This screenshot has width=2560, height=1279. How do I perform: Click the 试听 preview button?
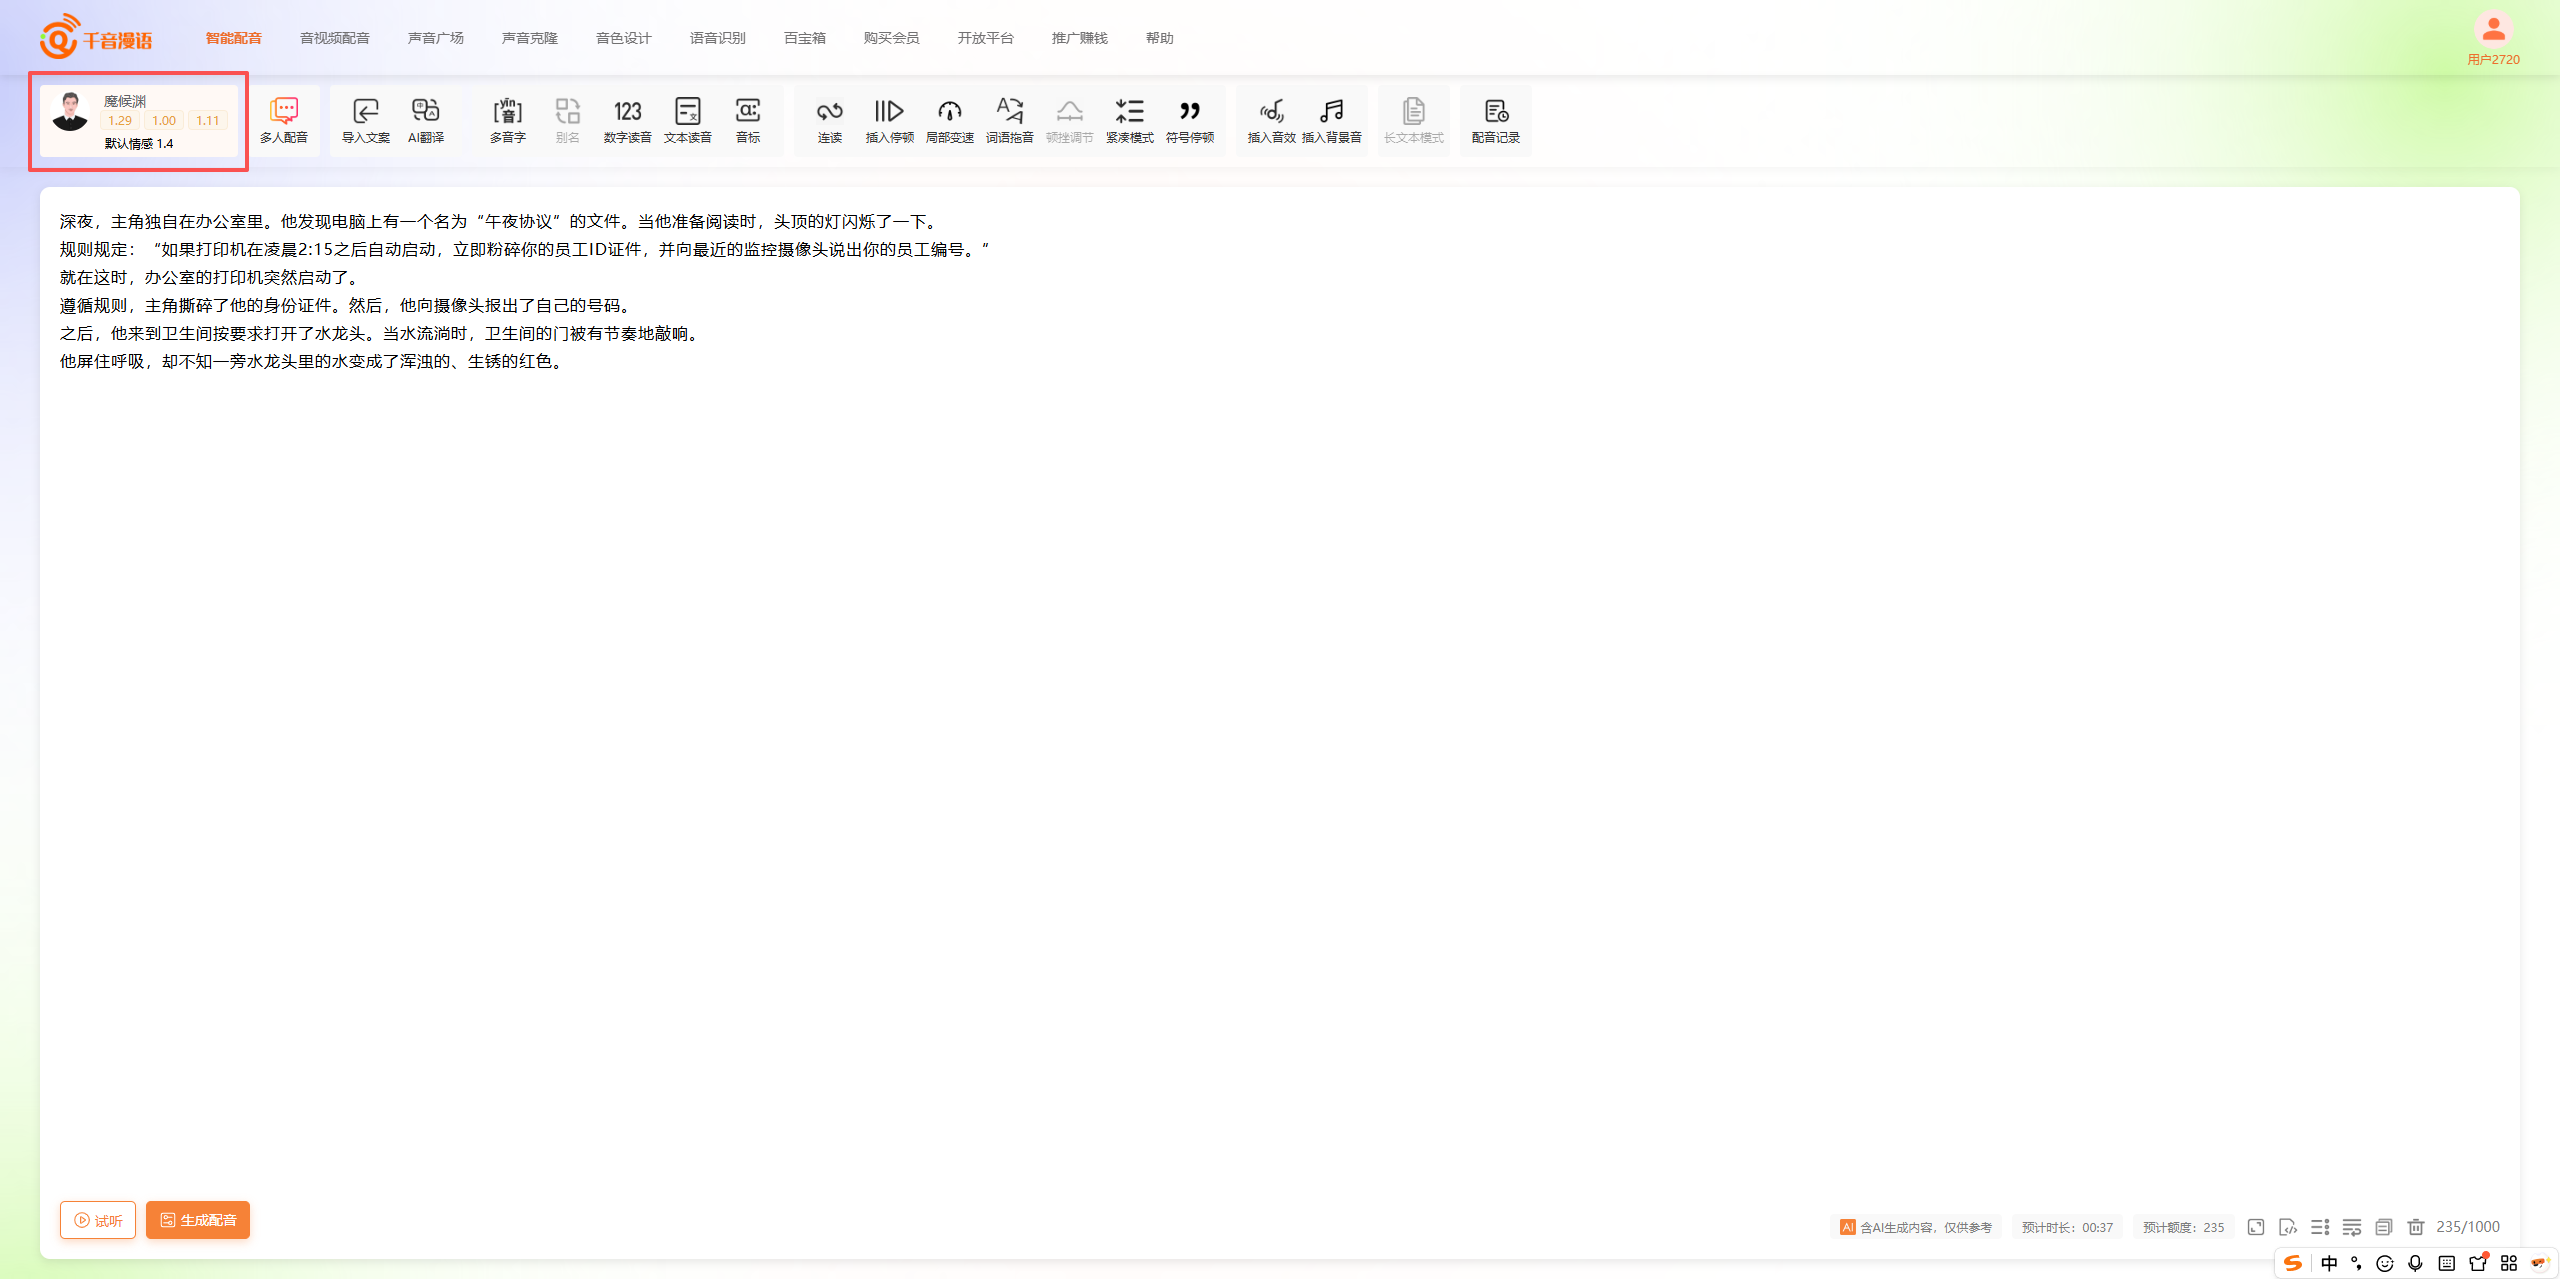click(x=98, y=1220)
